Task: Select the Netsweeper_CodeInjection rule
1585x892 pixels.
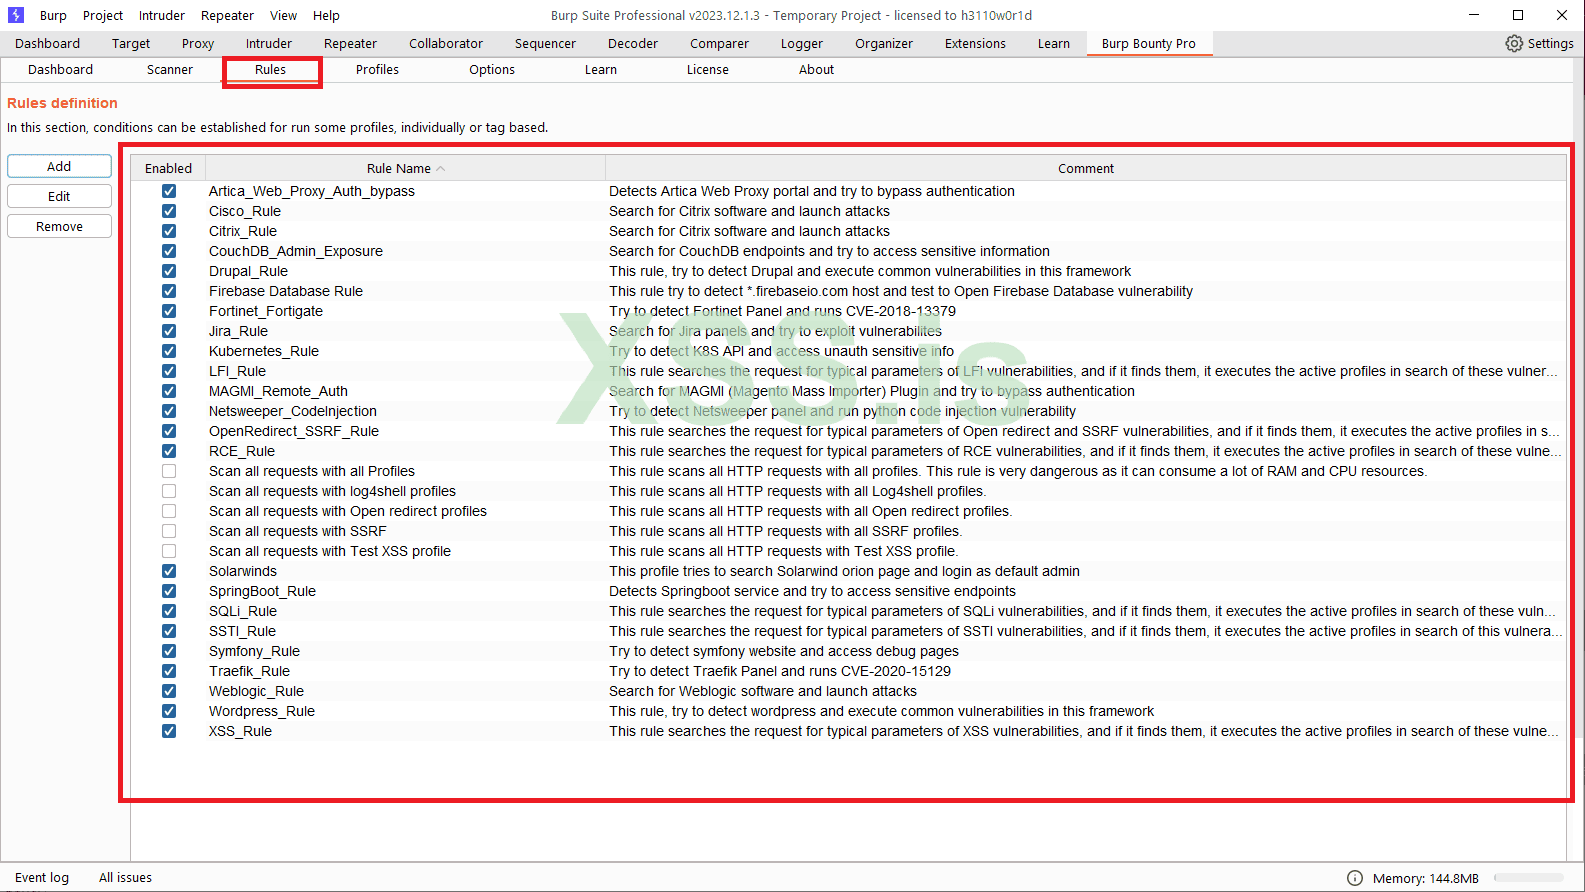Action: click(293, 411)
